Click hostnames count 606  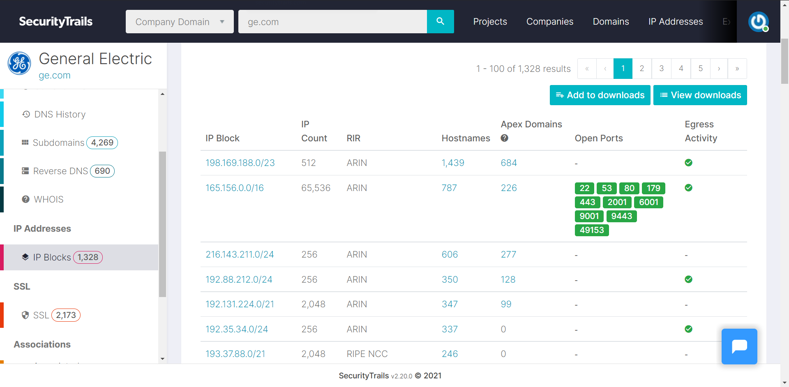tap(450, 254)
